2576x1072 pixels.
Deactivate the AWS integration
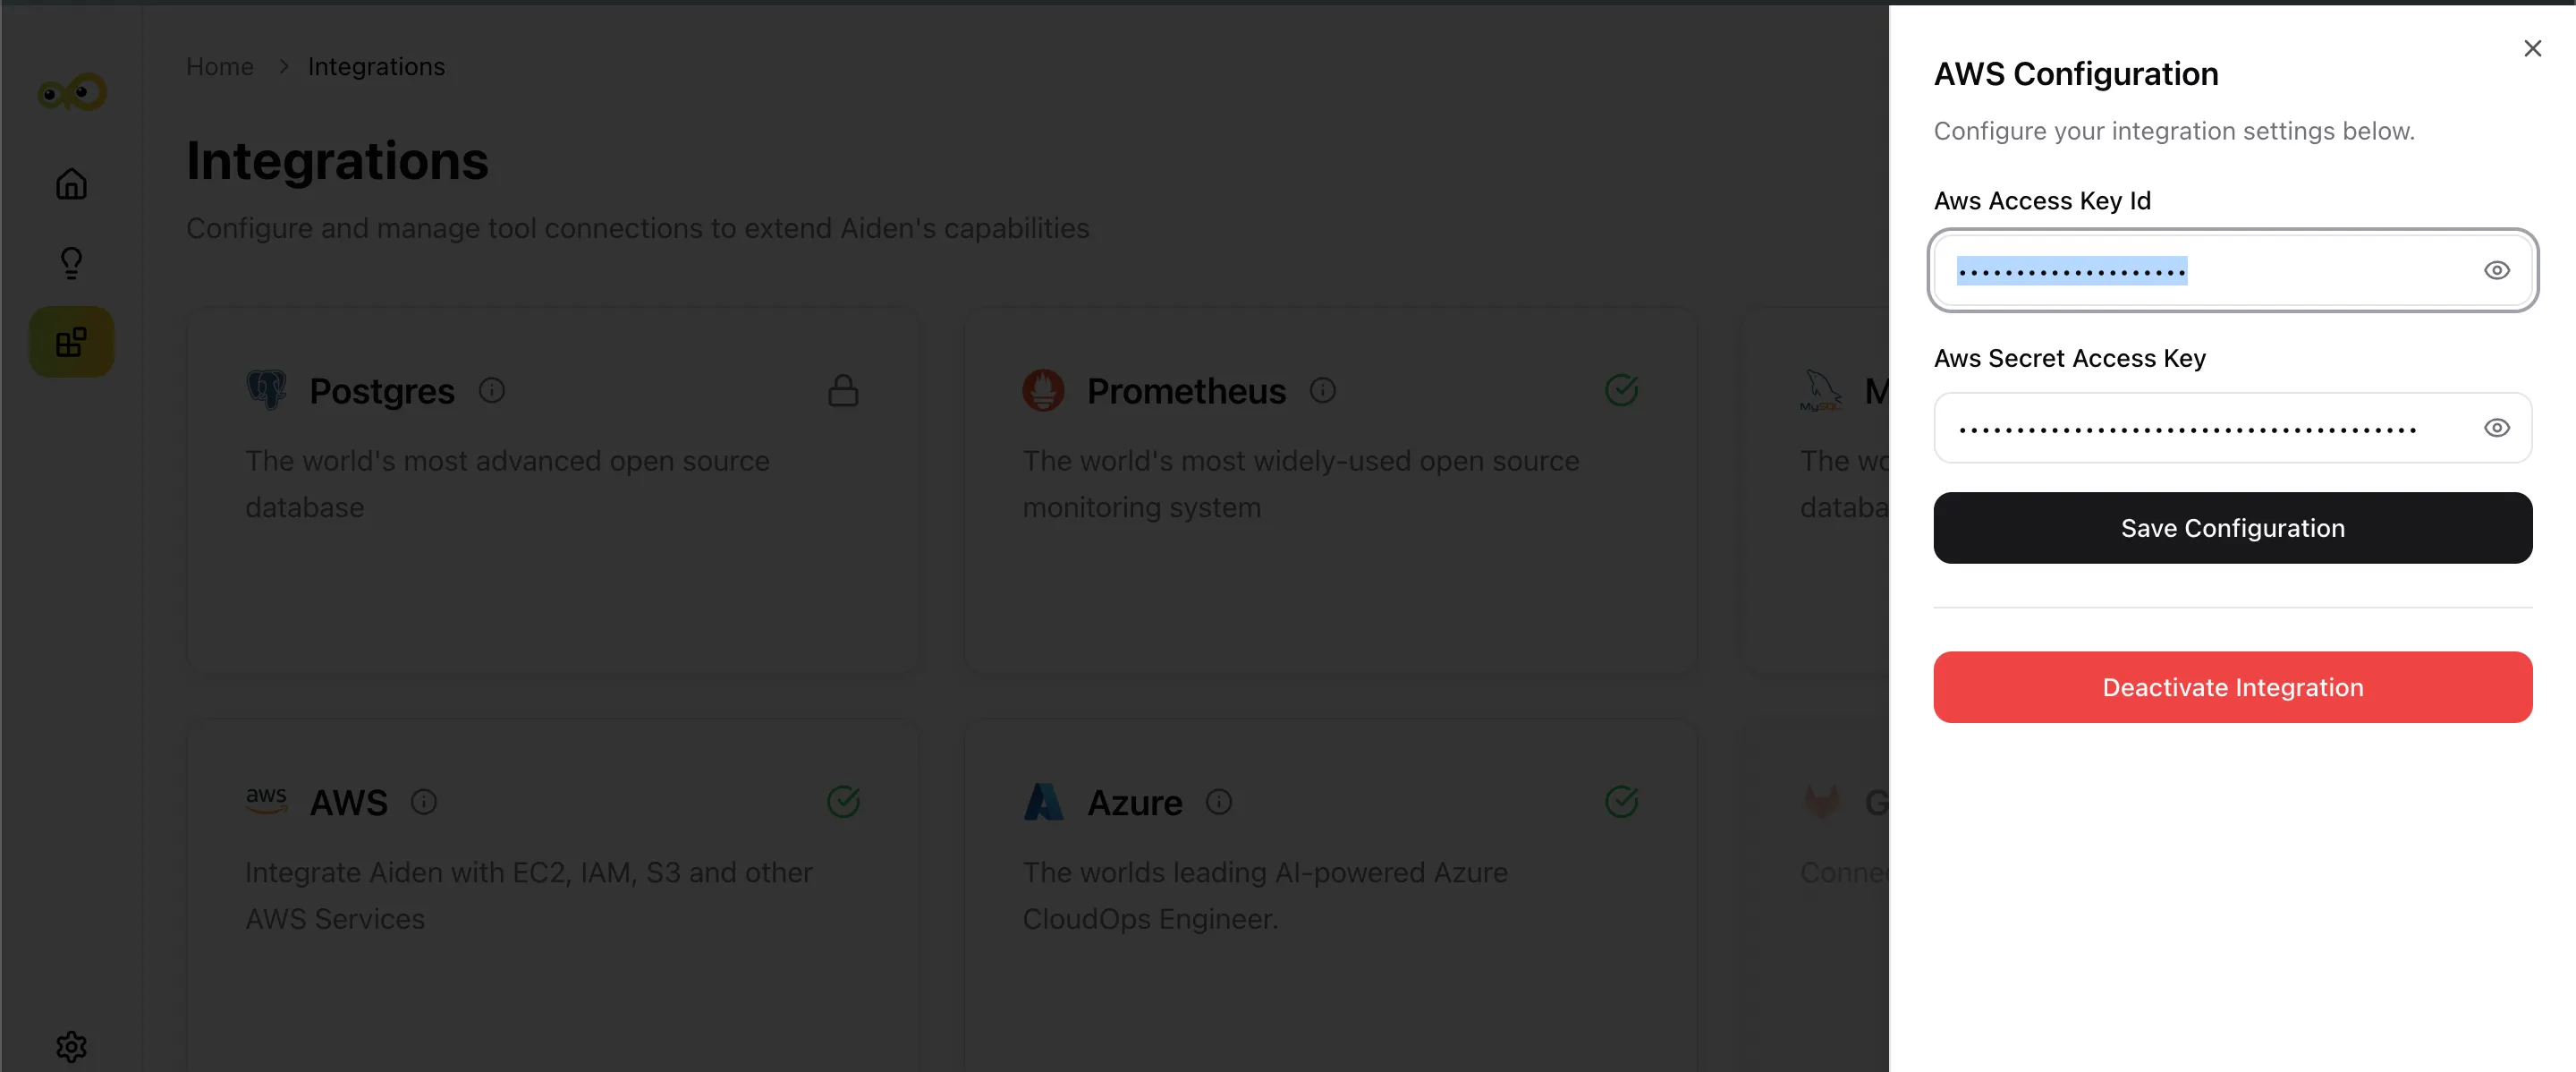pos(2232,687)
